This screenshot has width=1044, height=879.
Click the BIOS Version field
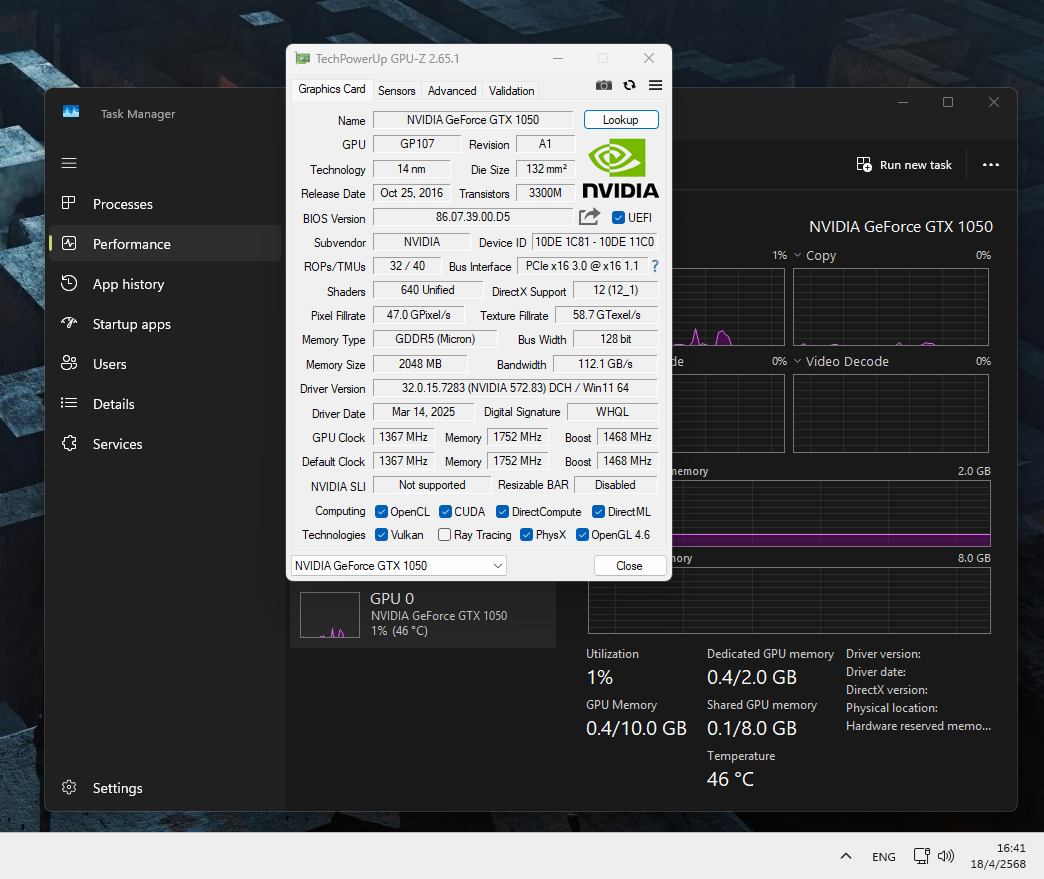(x=473, y=217)
